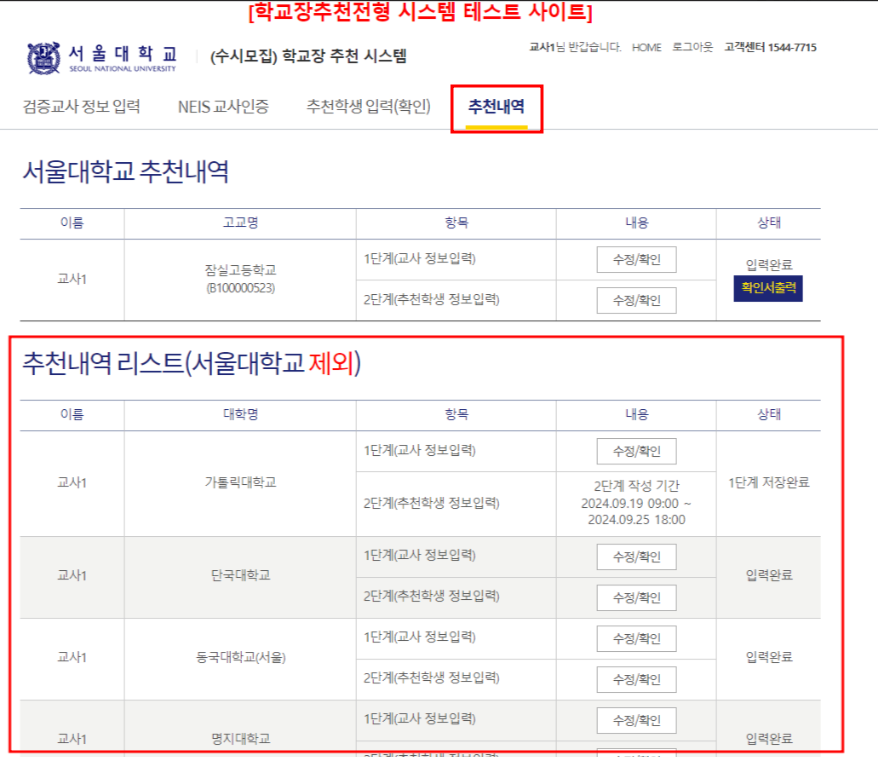Select the 잠실고등학교 school name cell
The image size is (878, 757).
[241, 279]
